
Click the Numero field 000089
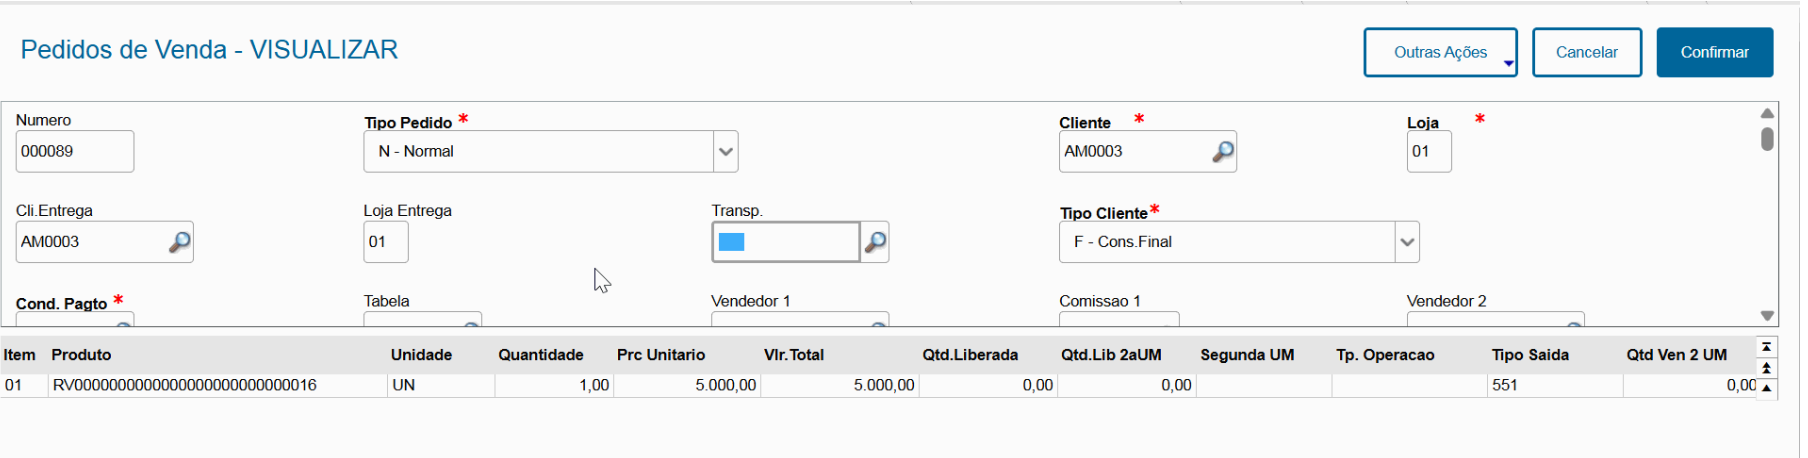[74, 152]
